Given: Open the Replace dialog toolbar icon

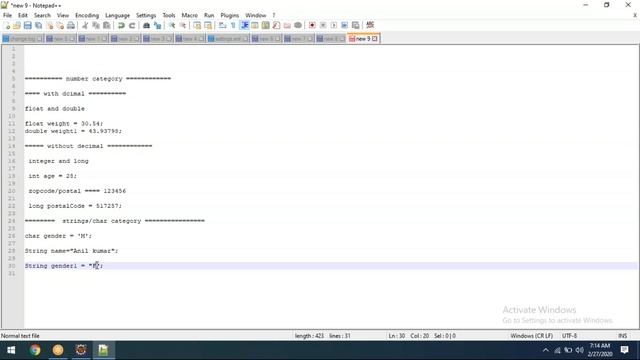Looking at the screenshot, I should [157, 25].
